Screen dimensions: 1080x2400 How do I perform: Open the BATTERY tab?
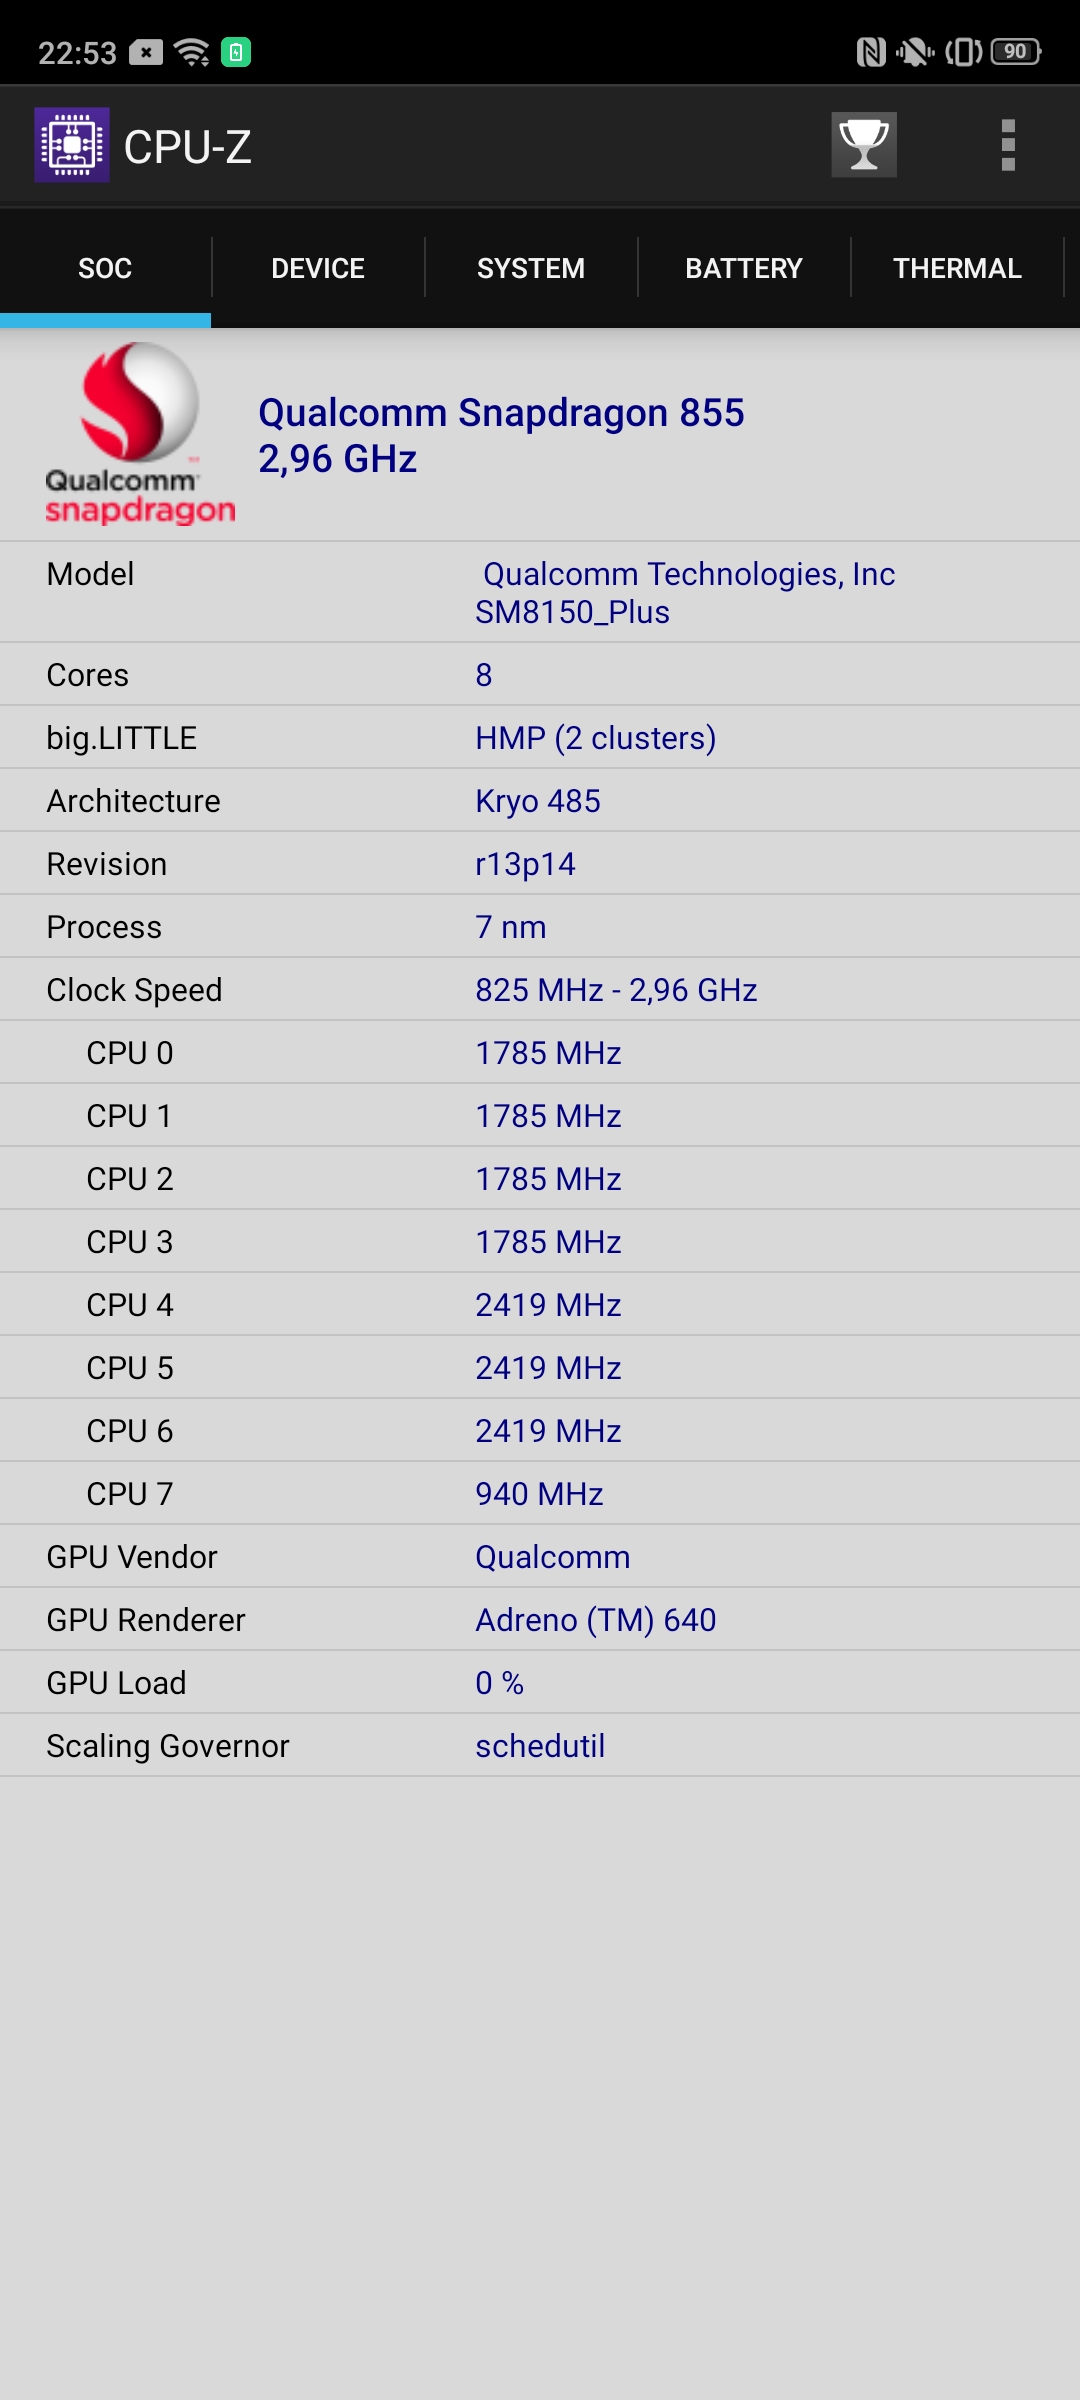744,268
